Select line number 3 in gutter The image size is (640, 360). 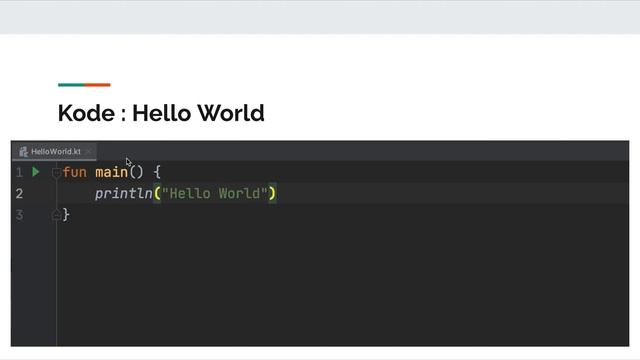[19, 215]
